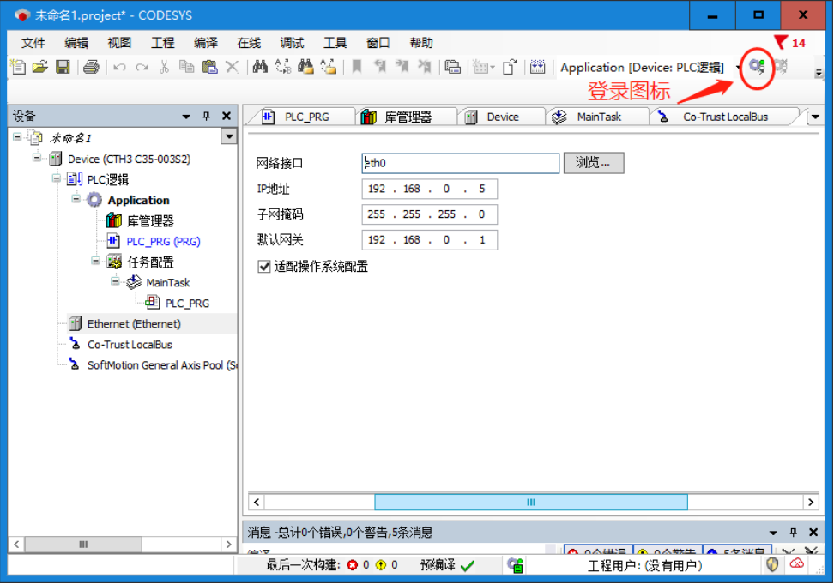Click the 预编译 status bar entry
Image resolution: width=834 pixels, height=584 pixels.
coord(446,565)
